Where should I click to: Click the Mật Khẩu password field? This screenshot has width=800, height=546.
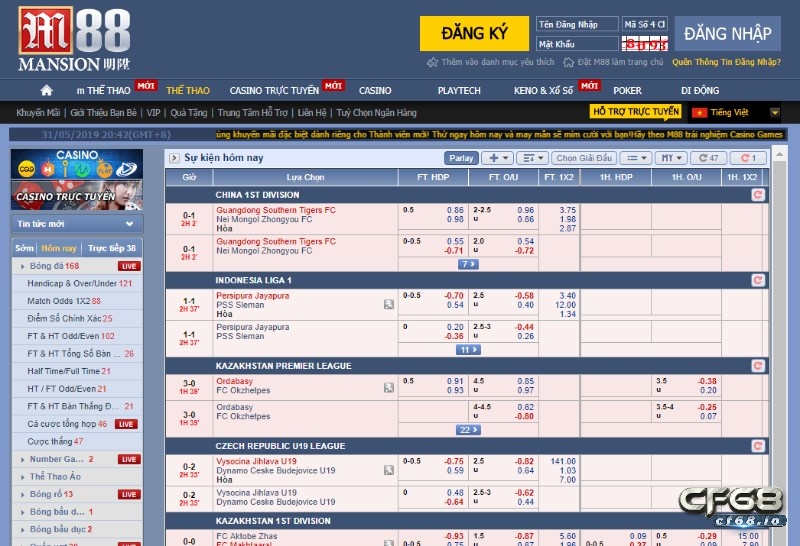[x=577, y=44]
